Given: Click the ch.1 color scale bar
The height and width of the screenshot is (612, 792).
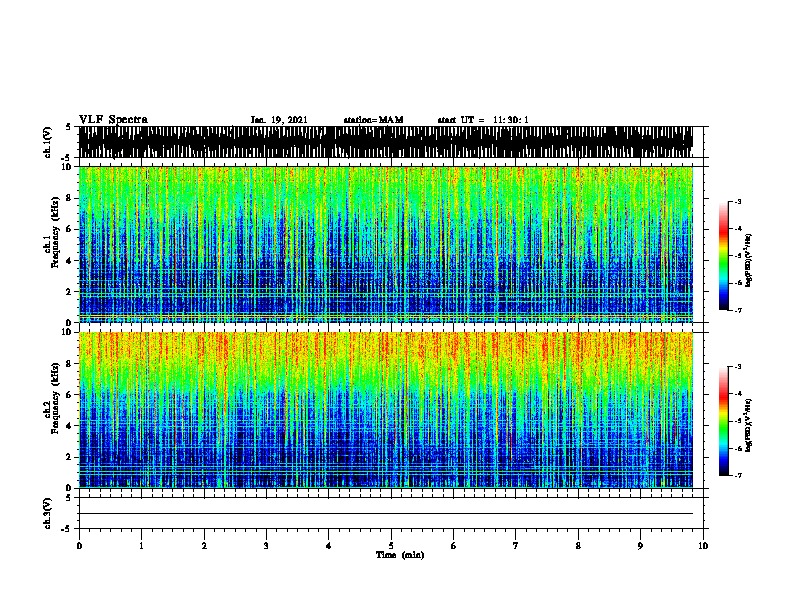Looking at the screenshot, I should click(724, 256).
